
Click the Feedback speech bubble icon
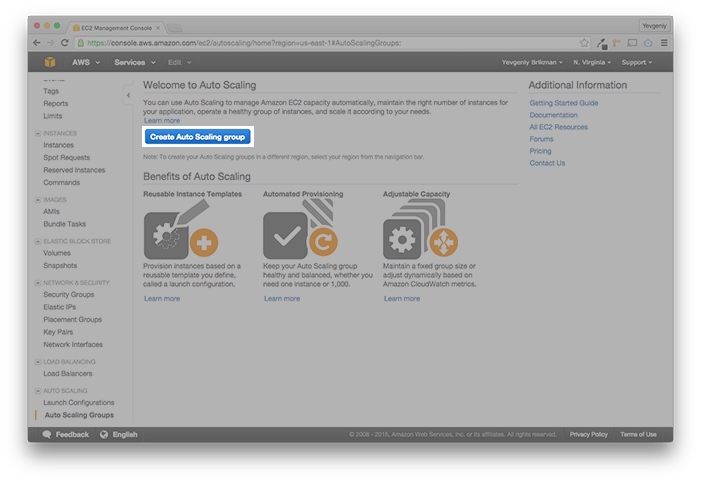point(46,434)
